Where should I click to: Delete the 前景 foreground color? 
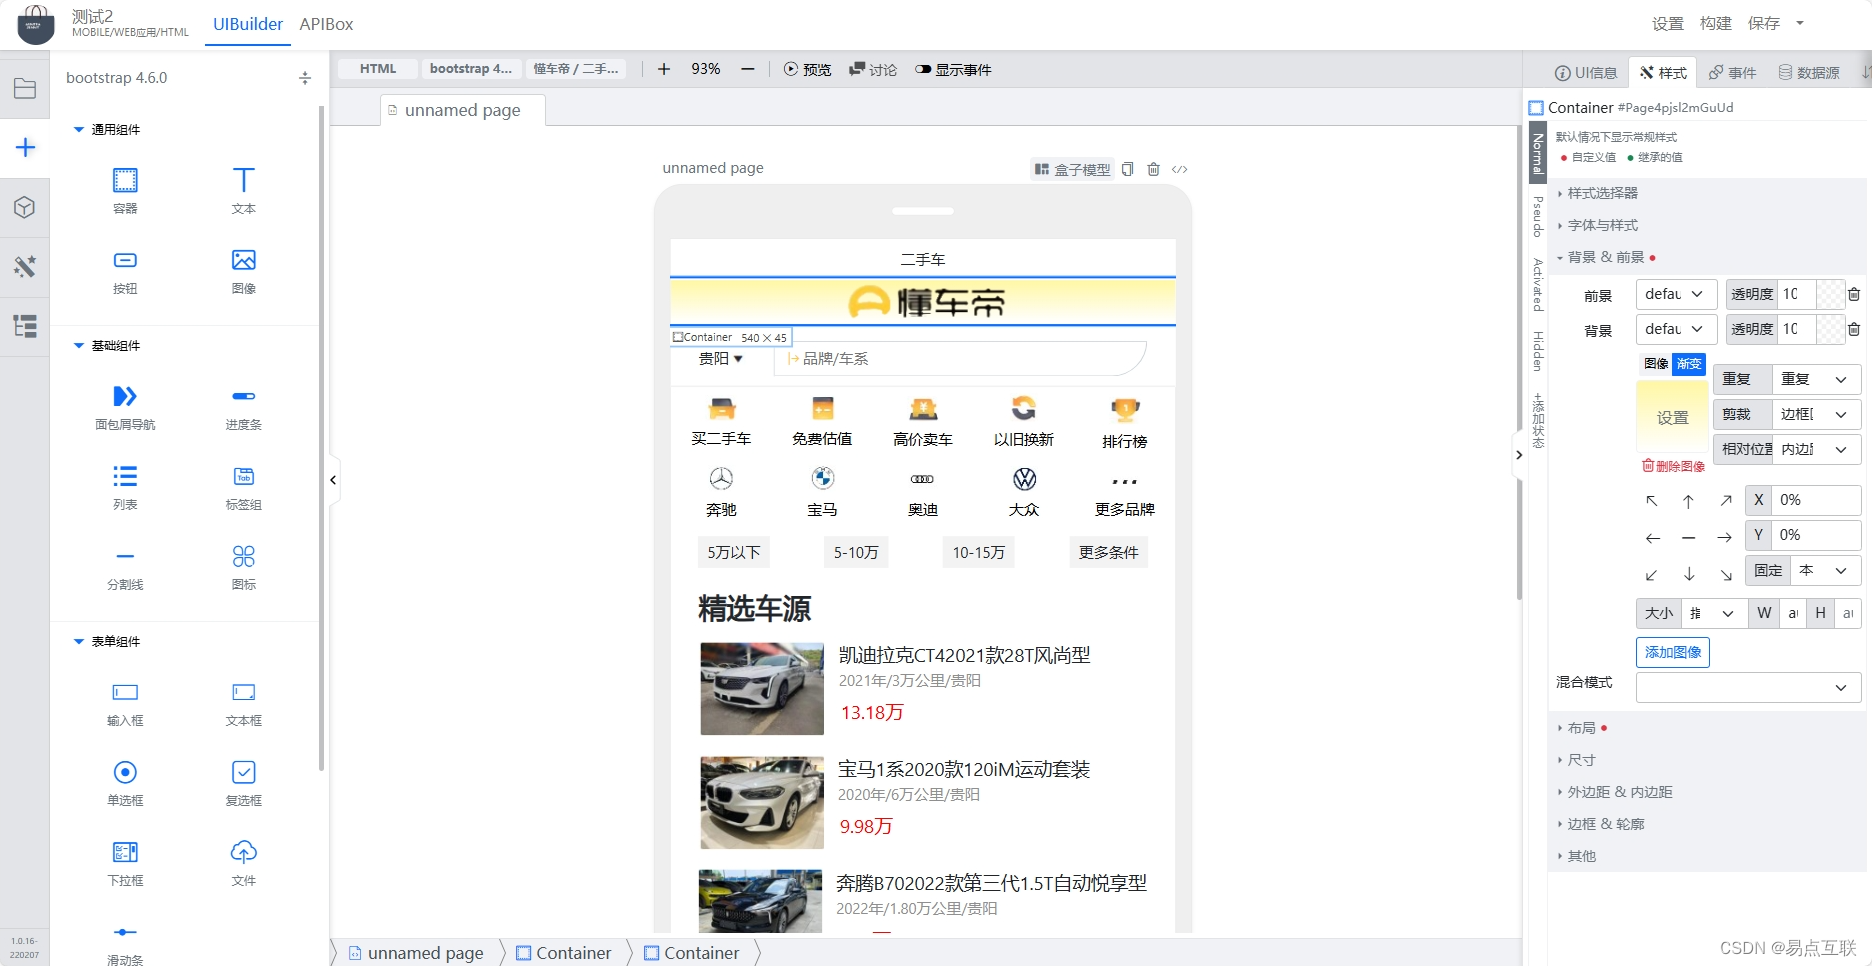pyautogui.click(x=1854, y=294)
